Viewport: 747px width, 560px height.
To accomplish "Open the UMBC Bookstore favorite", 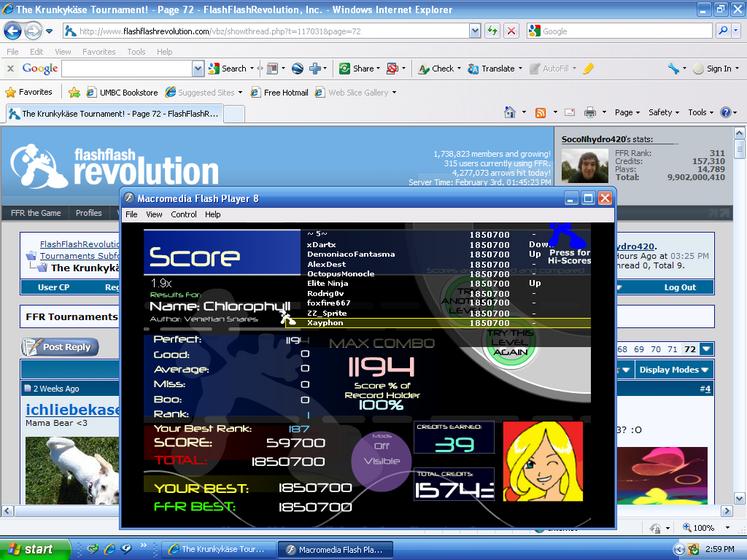I will point(122,92).
